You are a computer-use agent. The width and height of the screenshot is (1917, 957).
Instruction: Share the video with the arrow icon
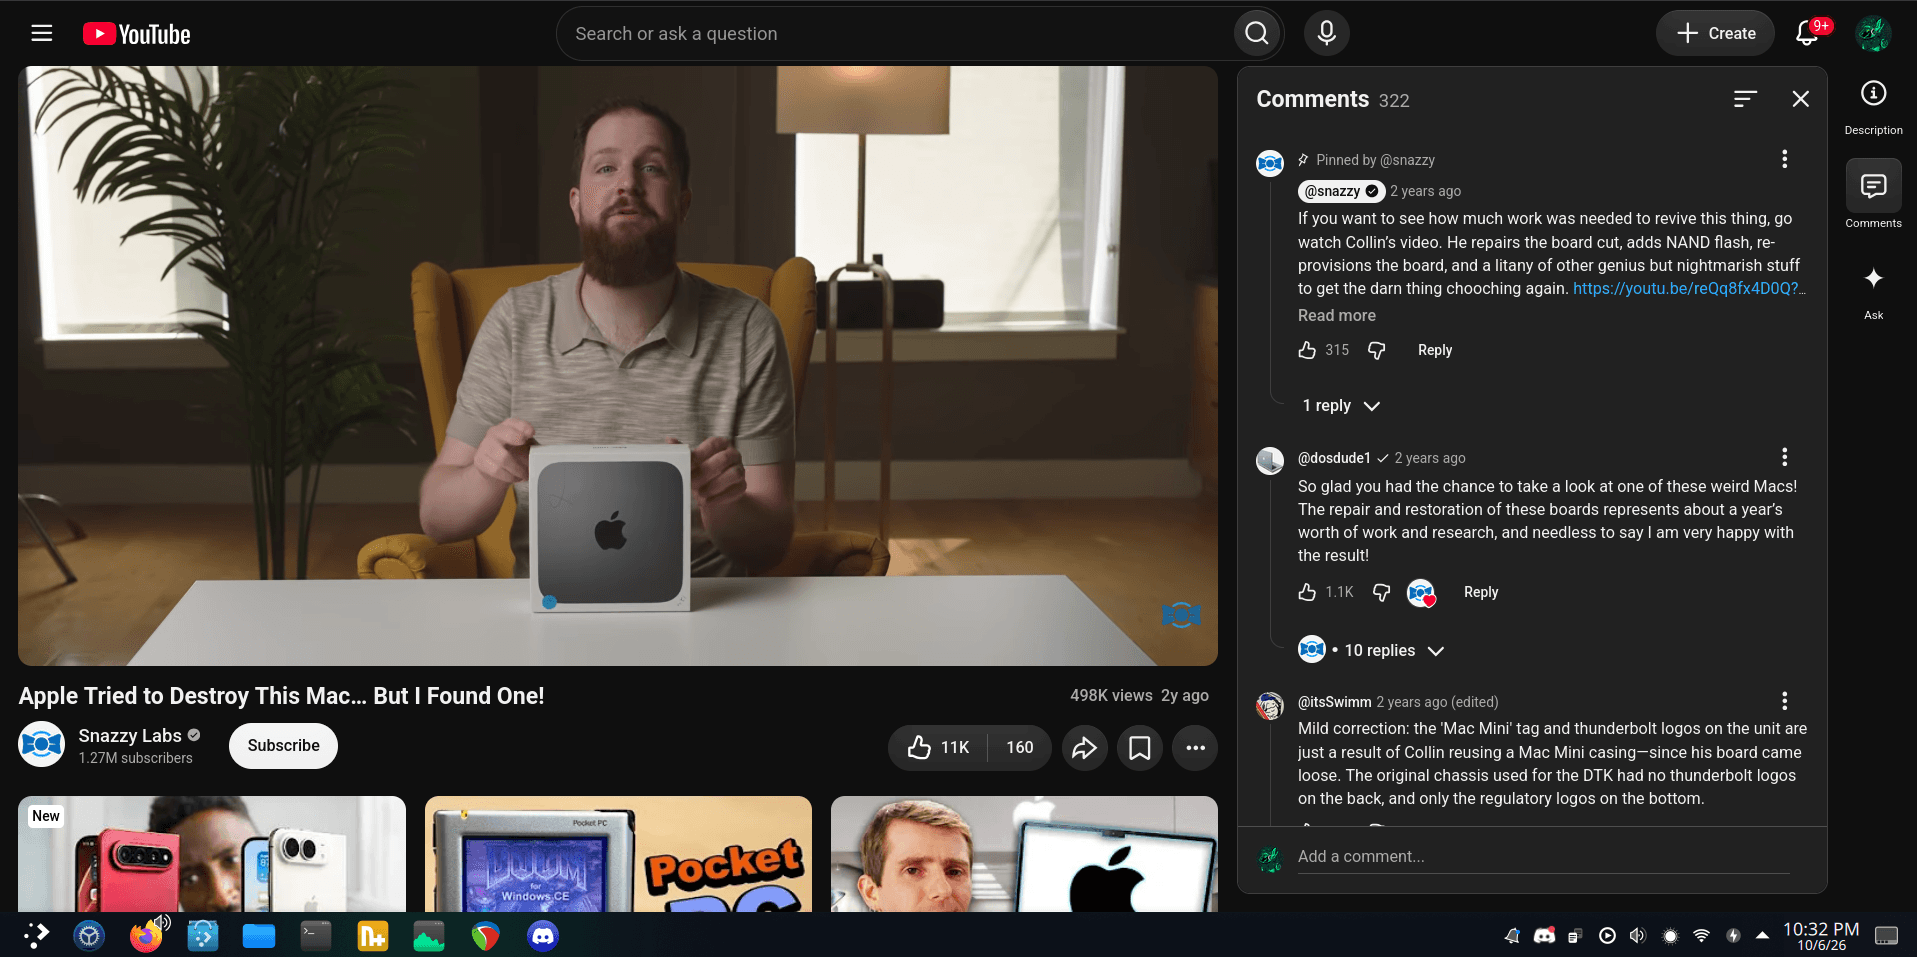pyautogui.click(x=1084, y=747)
